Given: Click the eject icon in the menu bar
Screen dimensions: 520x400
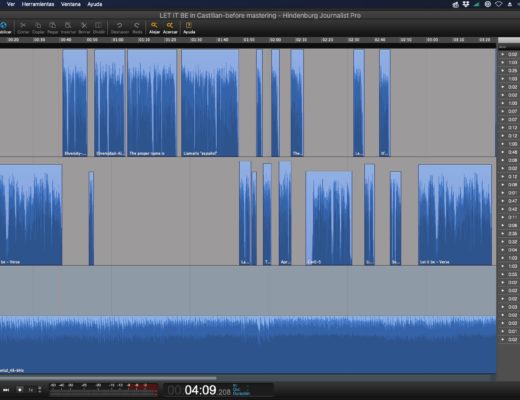Looking at the screenshot, I should pos(510,4).
